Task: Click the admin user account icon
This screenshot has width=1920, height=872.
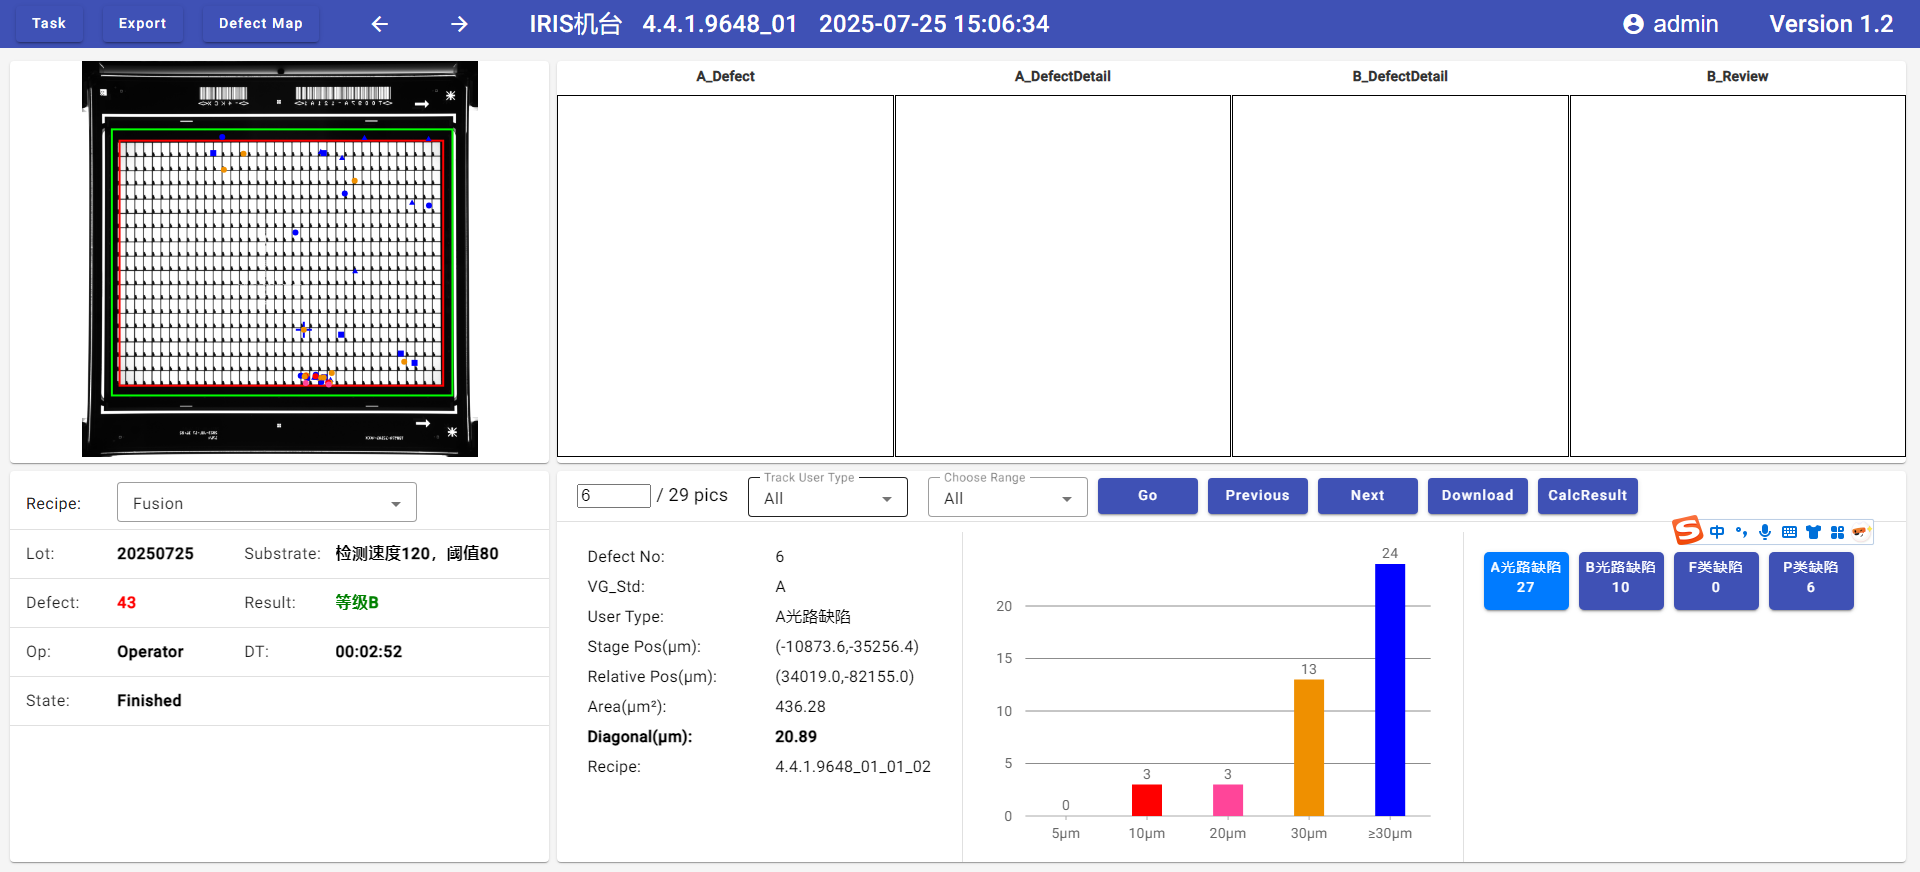Action: point(1633,24)
